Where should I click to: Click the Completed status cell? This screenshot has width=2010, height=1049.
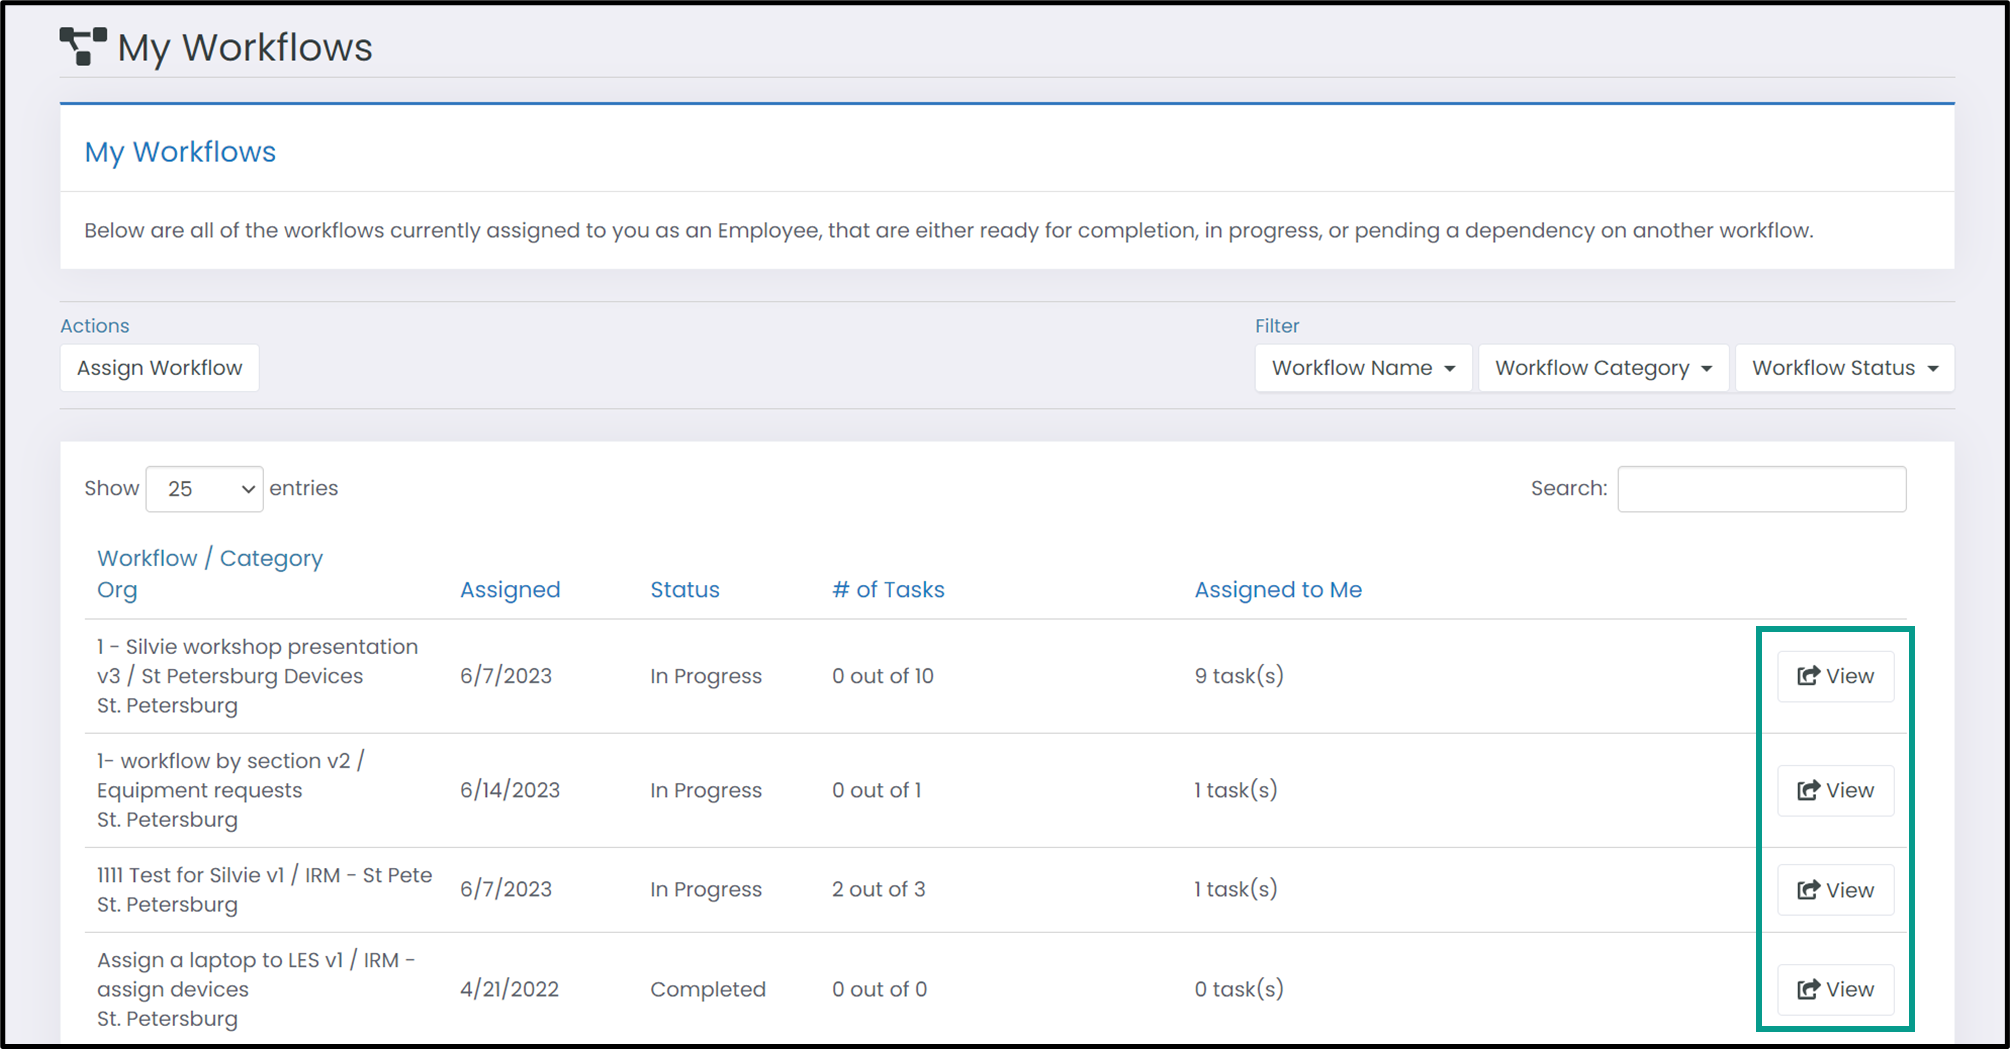(x=708, y=989)
